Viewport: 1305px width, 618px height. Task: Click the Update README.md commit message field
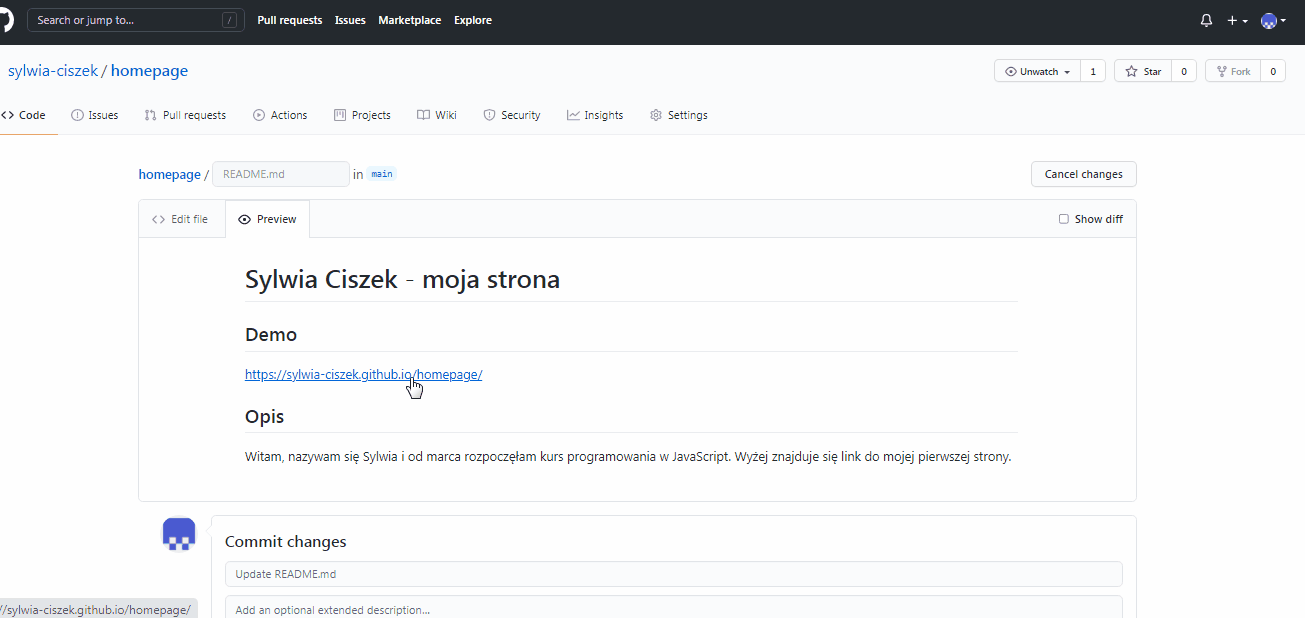pyautogui.click(x=674, y=574)
